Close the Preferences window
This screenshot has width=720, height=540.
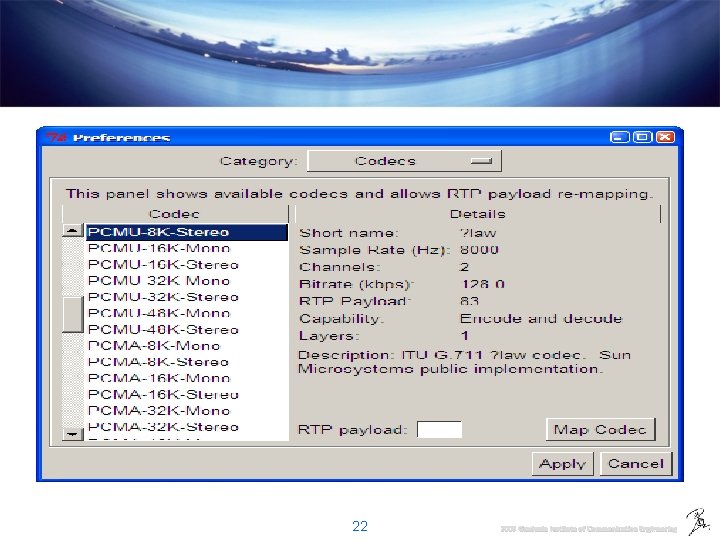[x=665, y=137]
